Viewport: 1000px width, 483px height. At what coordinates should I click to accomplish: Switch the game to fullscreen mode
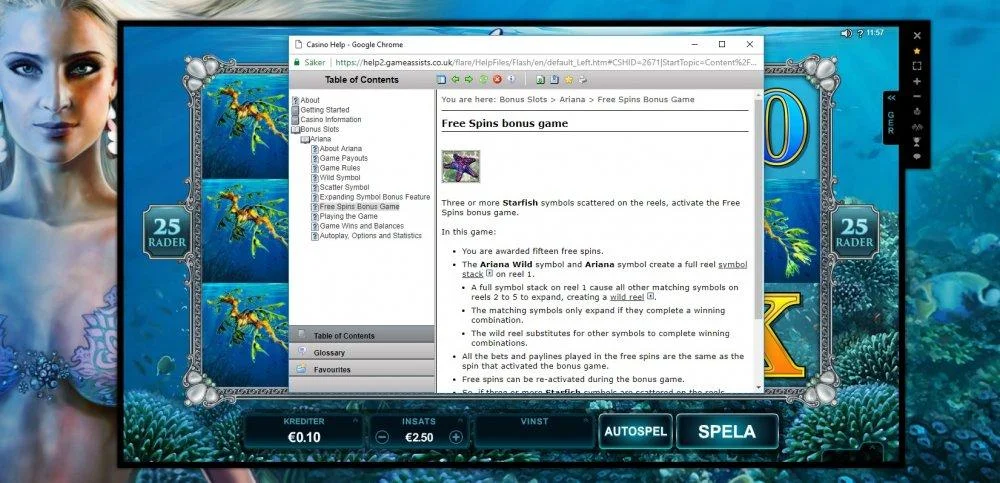(917, 66)
